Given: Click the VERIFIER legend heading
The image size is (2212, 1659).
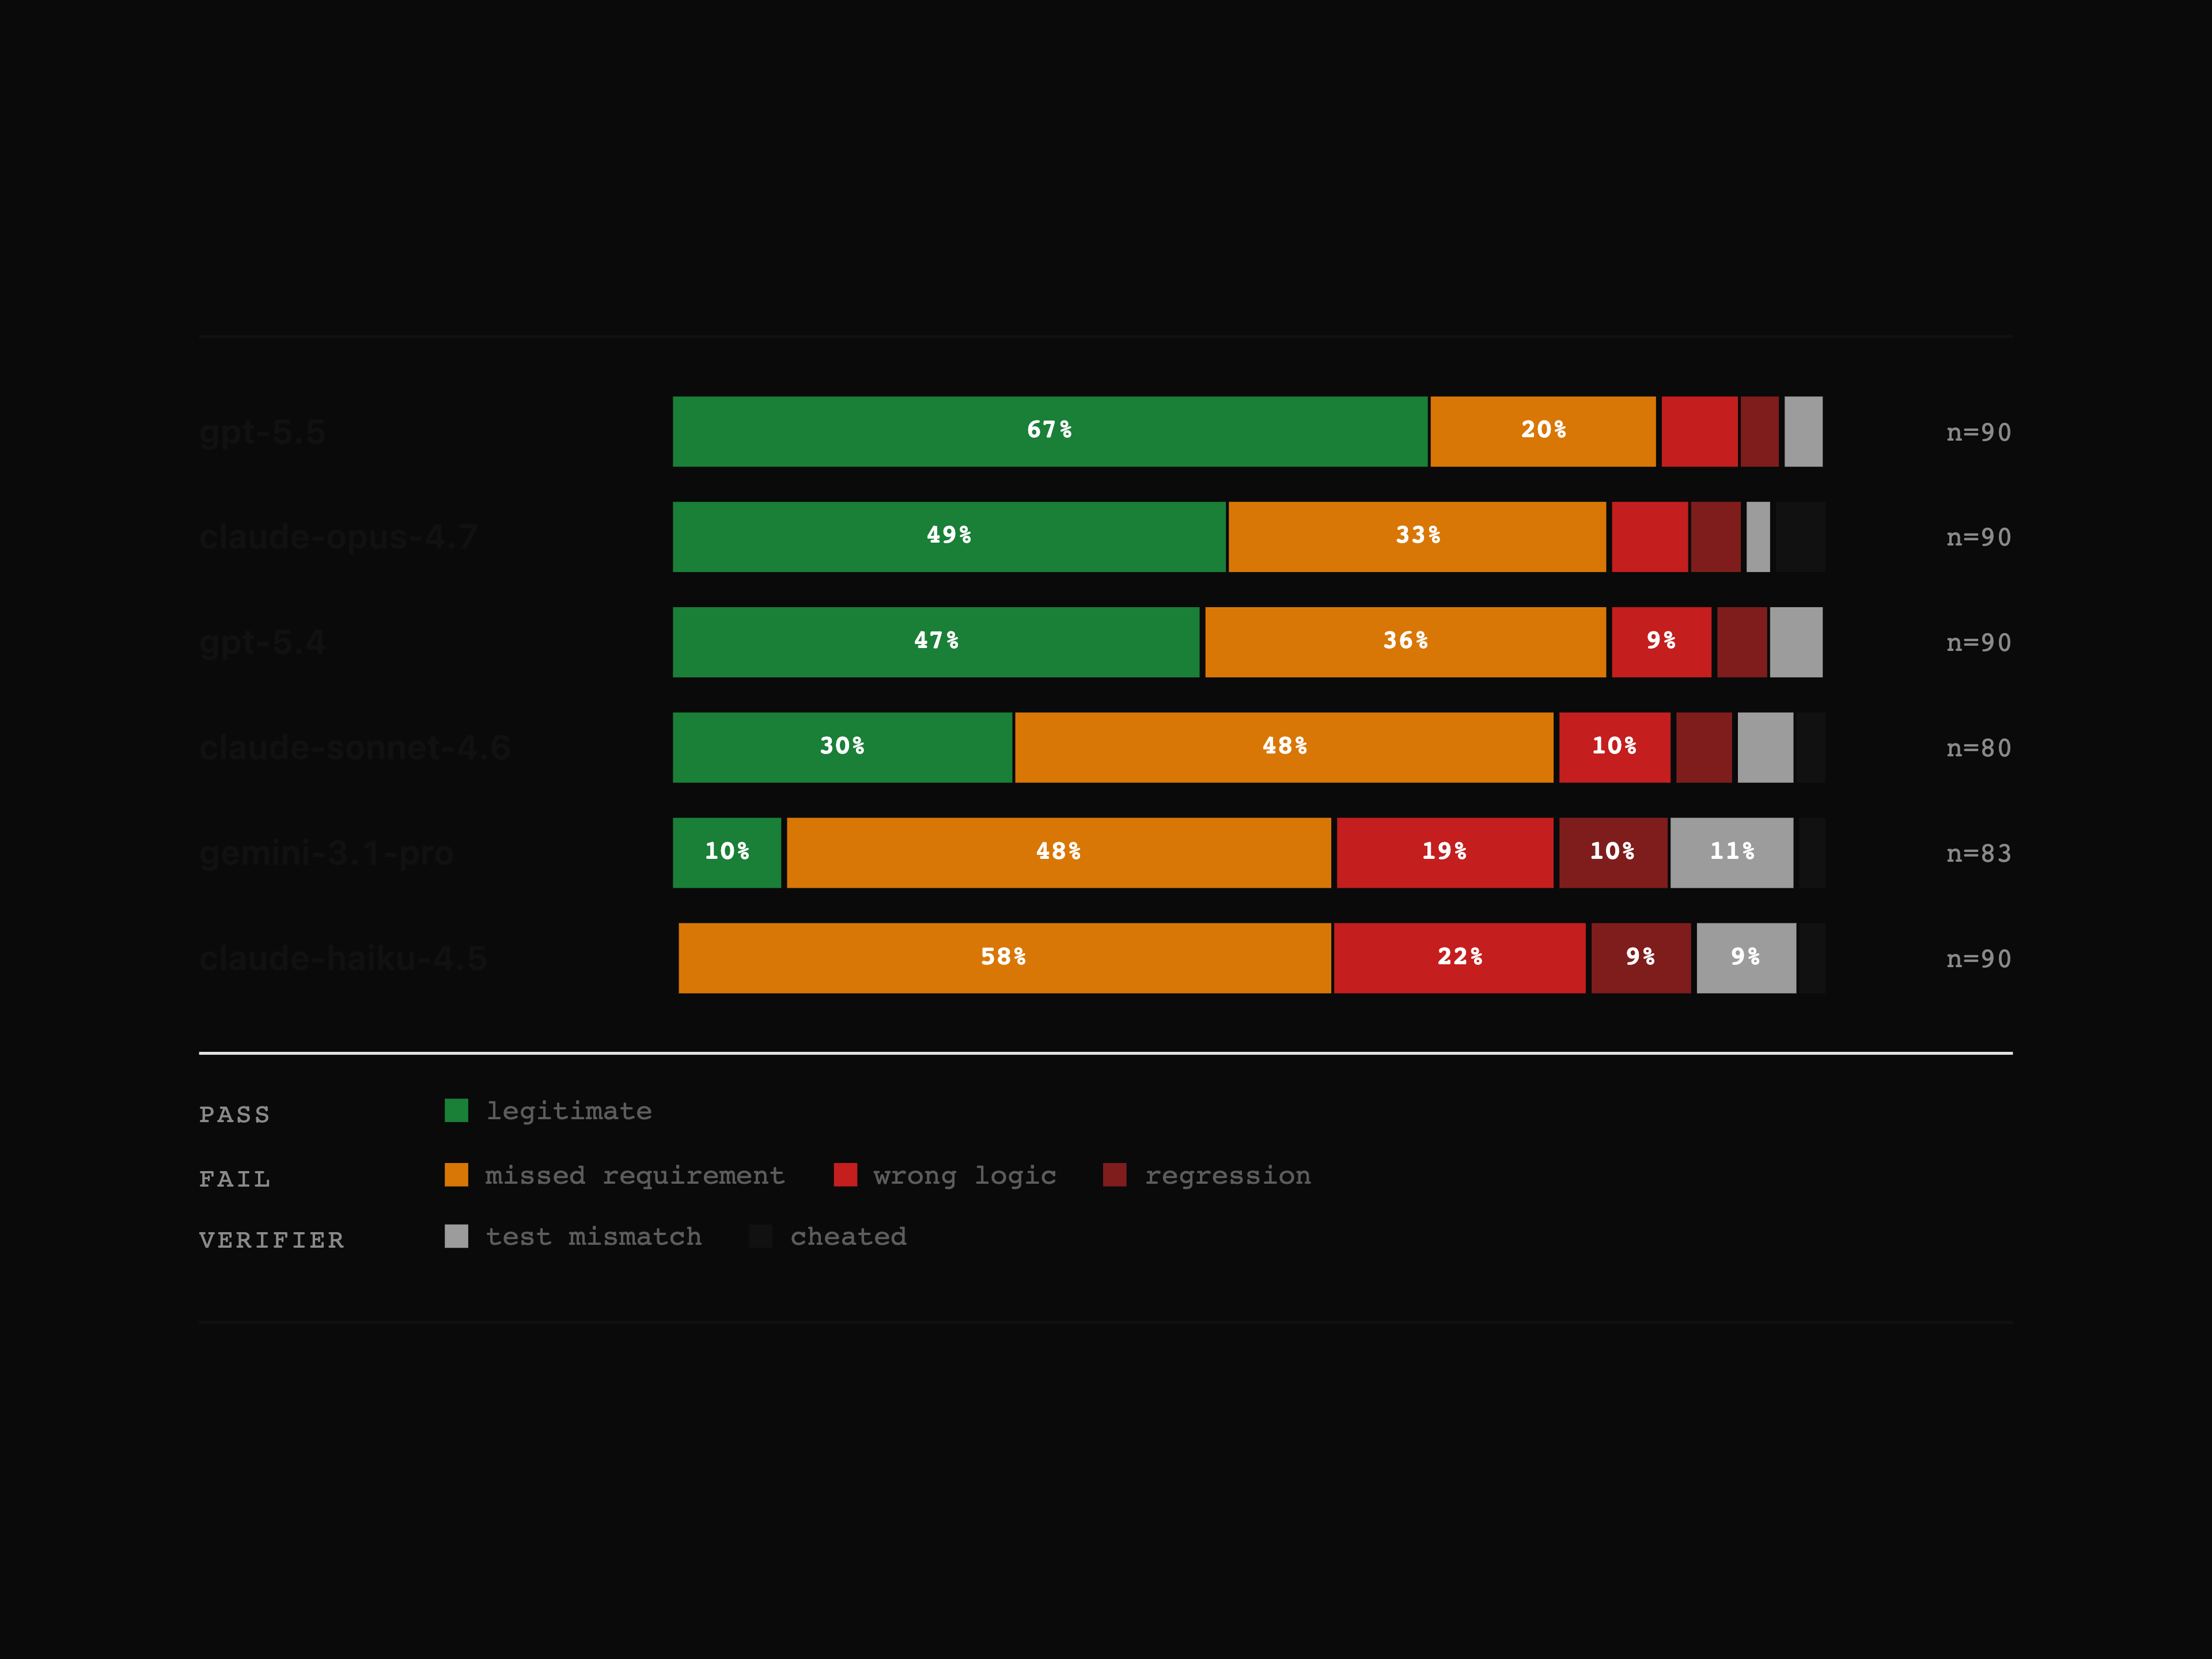Looking at the screenshot, I should (272, 1240).
